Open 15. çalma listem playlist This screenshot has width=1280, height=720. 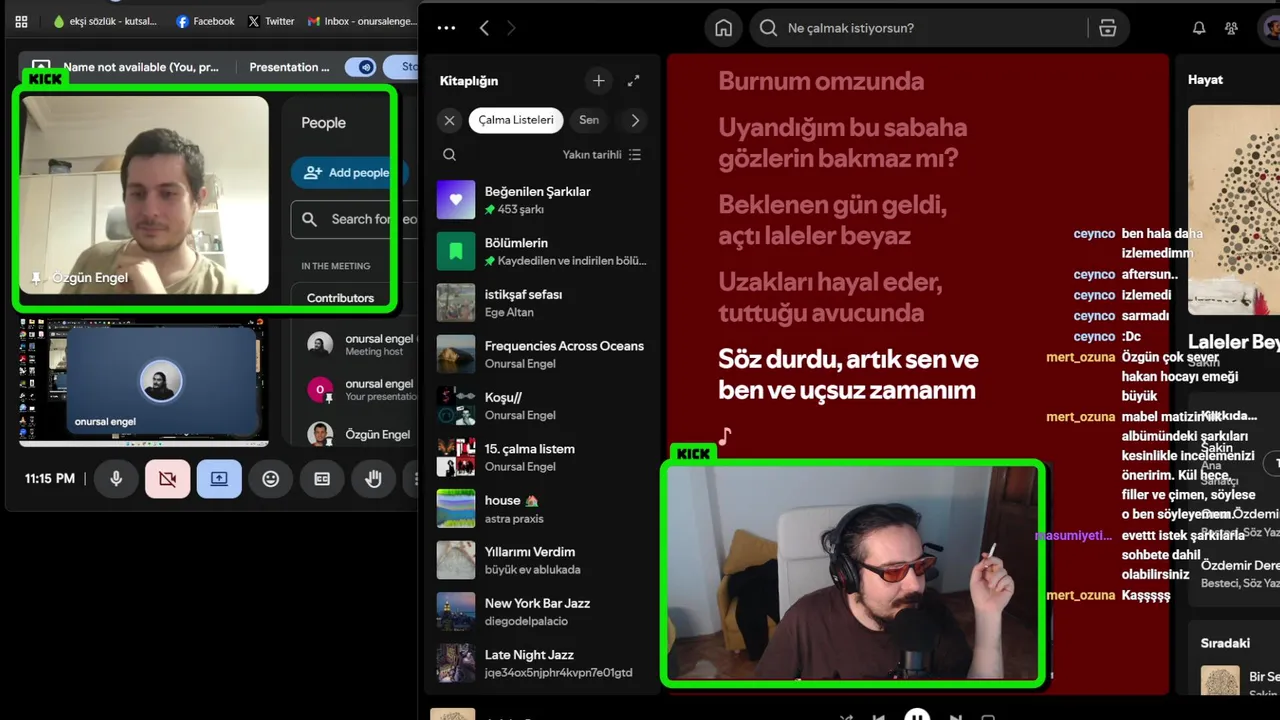(x=544, y=457)
